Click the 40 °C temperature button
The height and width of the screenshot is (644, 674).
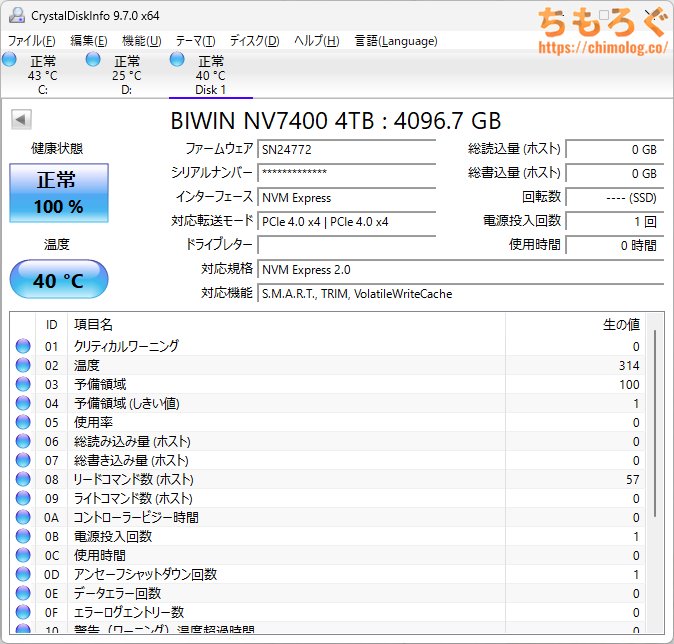coord(59,279)
